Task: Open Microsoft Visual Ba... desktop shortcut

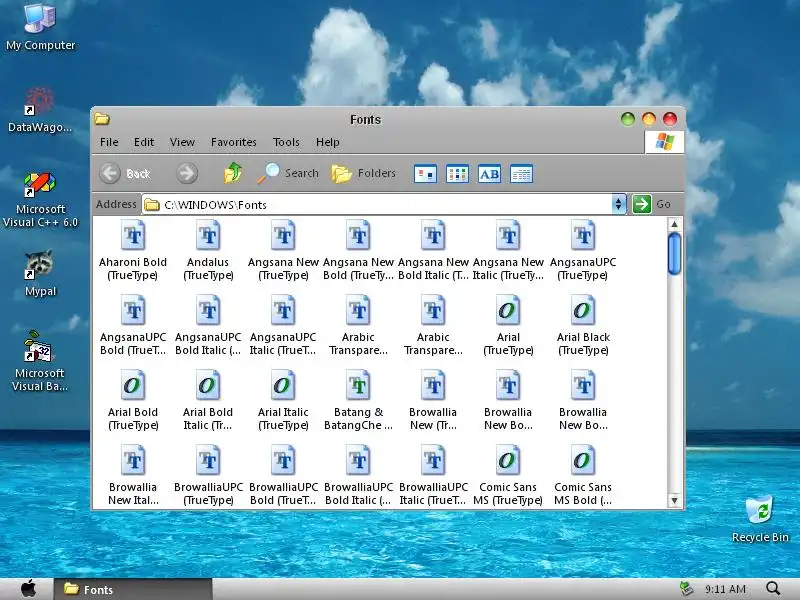Action: click(x=40, y=361)
